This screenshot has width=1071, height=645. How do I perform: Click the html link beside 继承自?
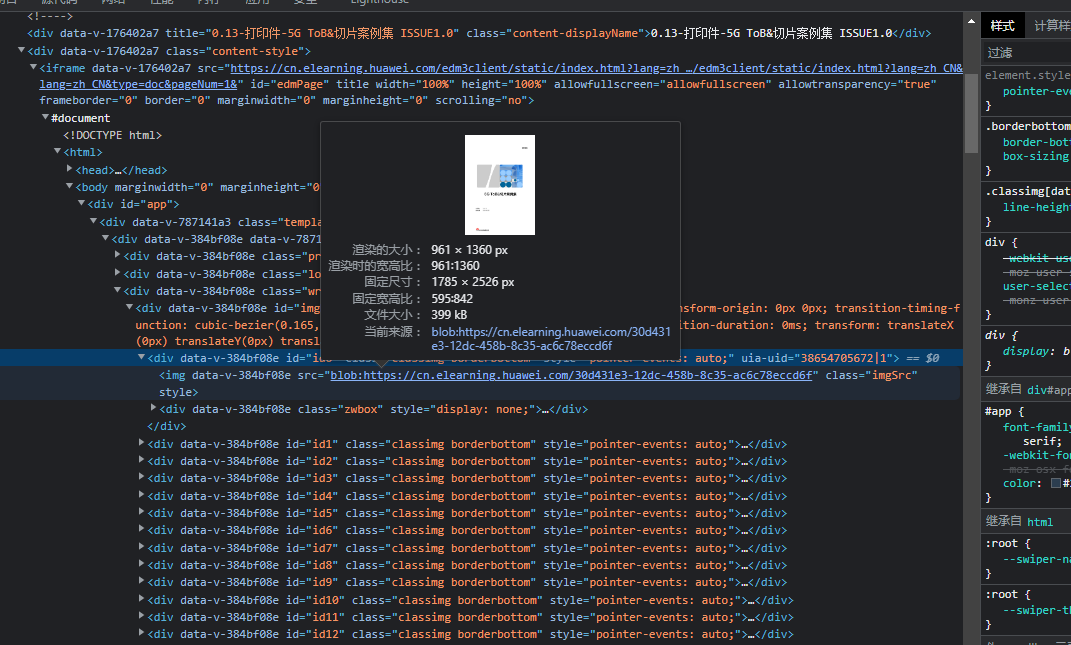pos(1040,521)
